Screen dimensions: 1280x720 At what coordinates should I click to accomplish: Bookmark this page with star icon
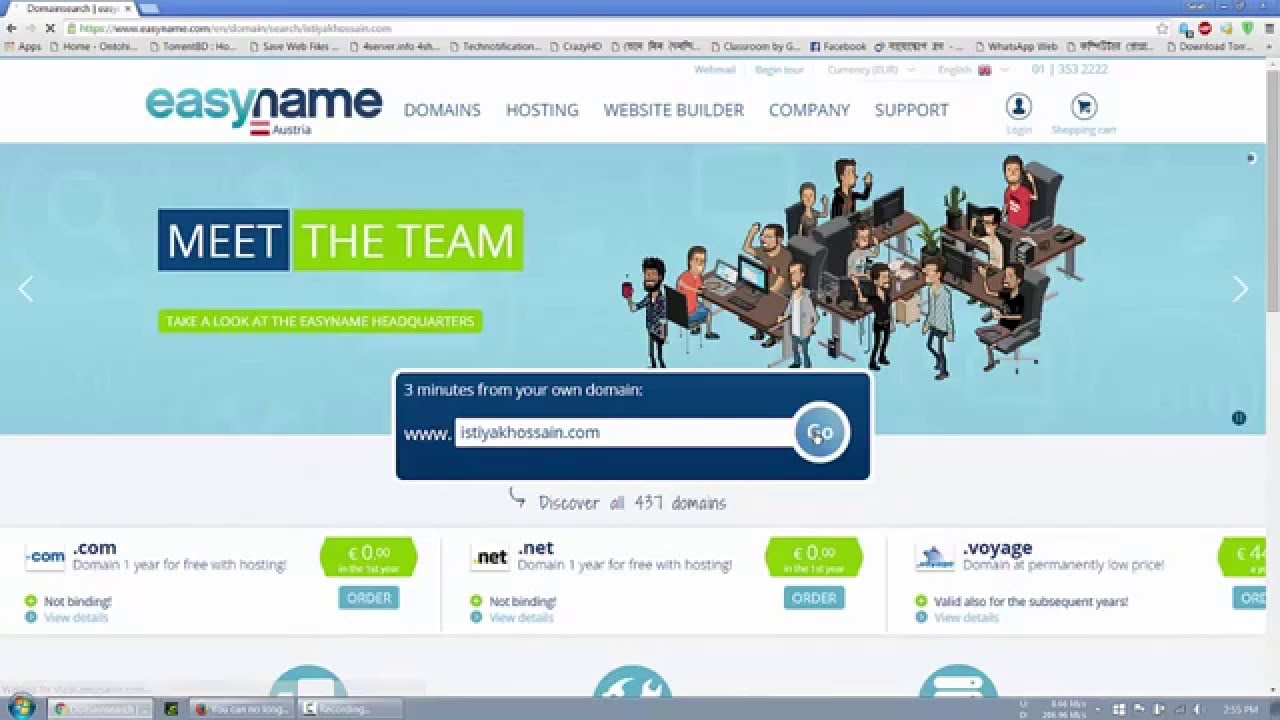tap(1162, 28)
